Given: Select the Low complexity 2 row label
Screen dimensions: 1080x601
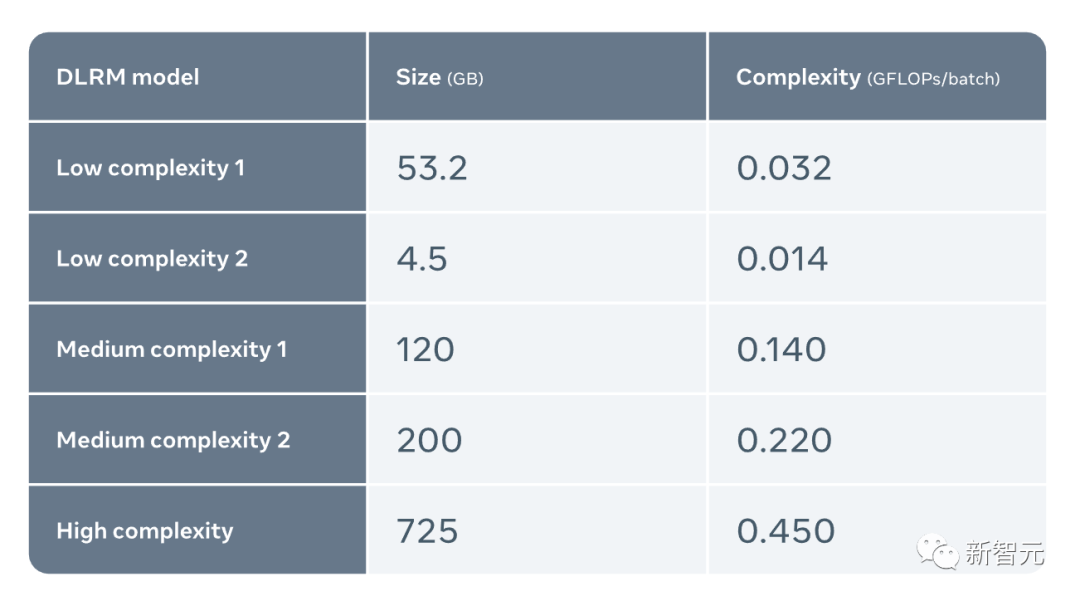Looking at the screenshot, I should (197, 258).
